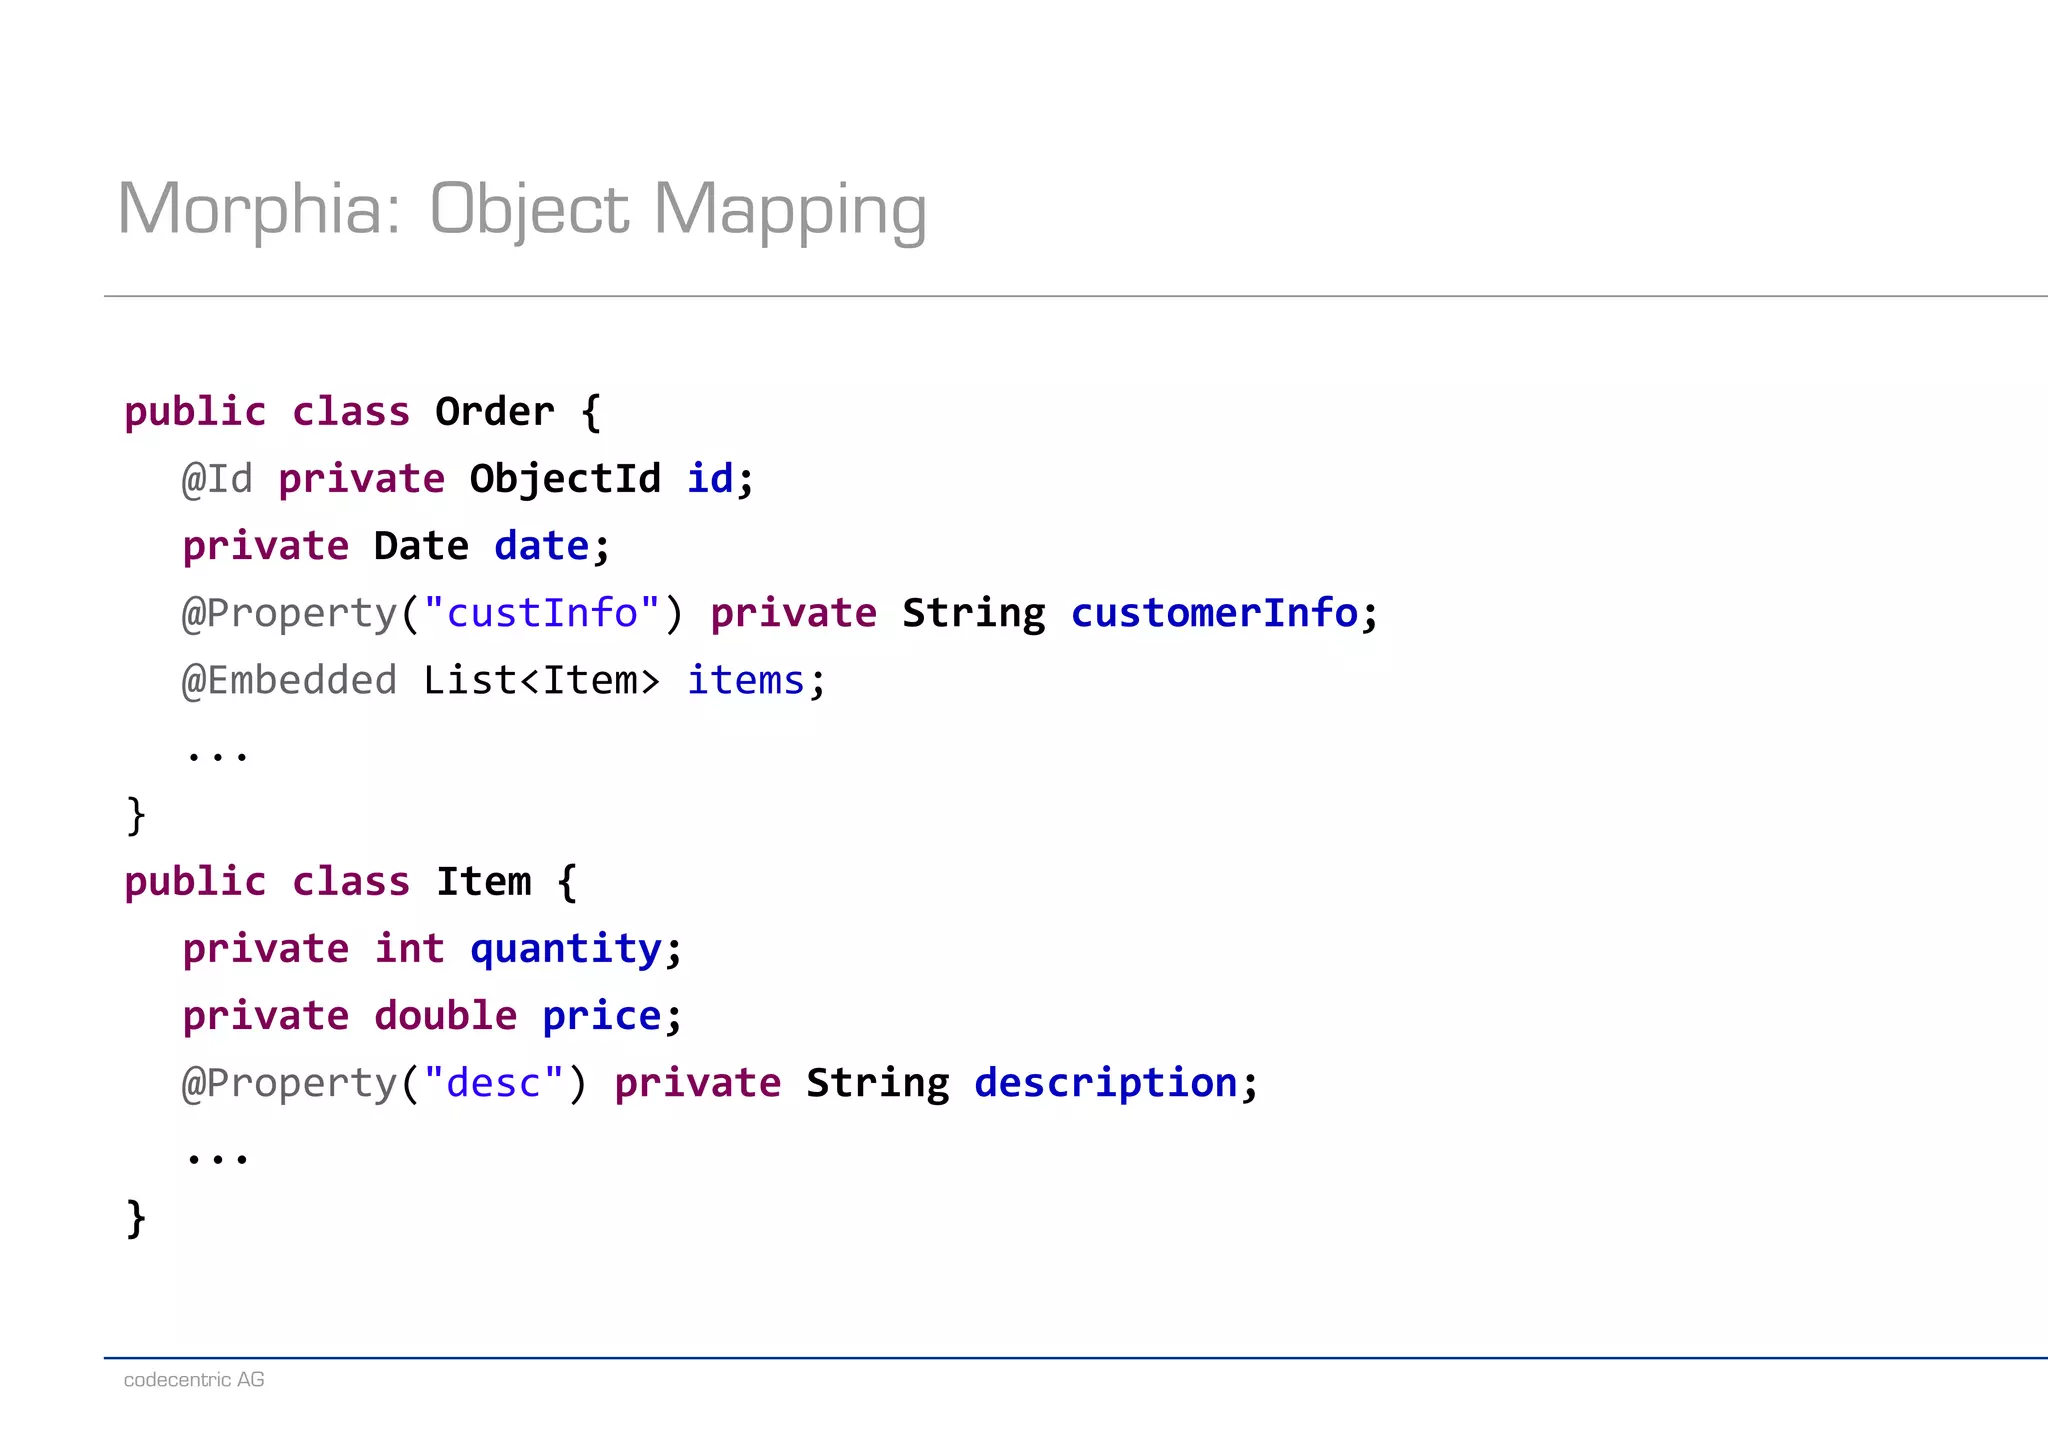Click the "custInfo" string literal
Viewport: 2048px width, 1447px height.
(542, 613)
